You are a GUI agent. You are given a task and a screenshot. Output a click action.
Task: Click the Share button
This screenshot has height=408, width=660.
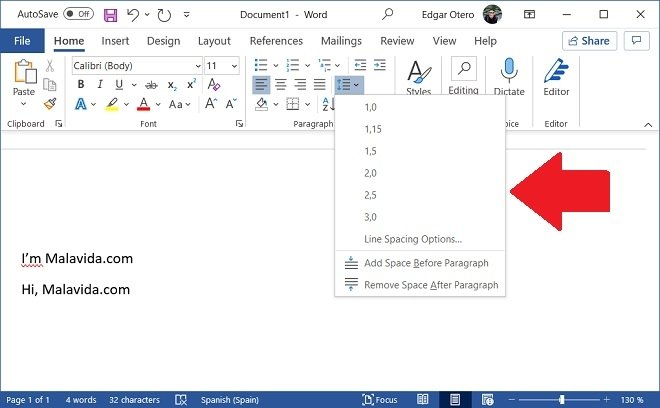(x=589, y=41)
